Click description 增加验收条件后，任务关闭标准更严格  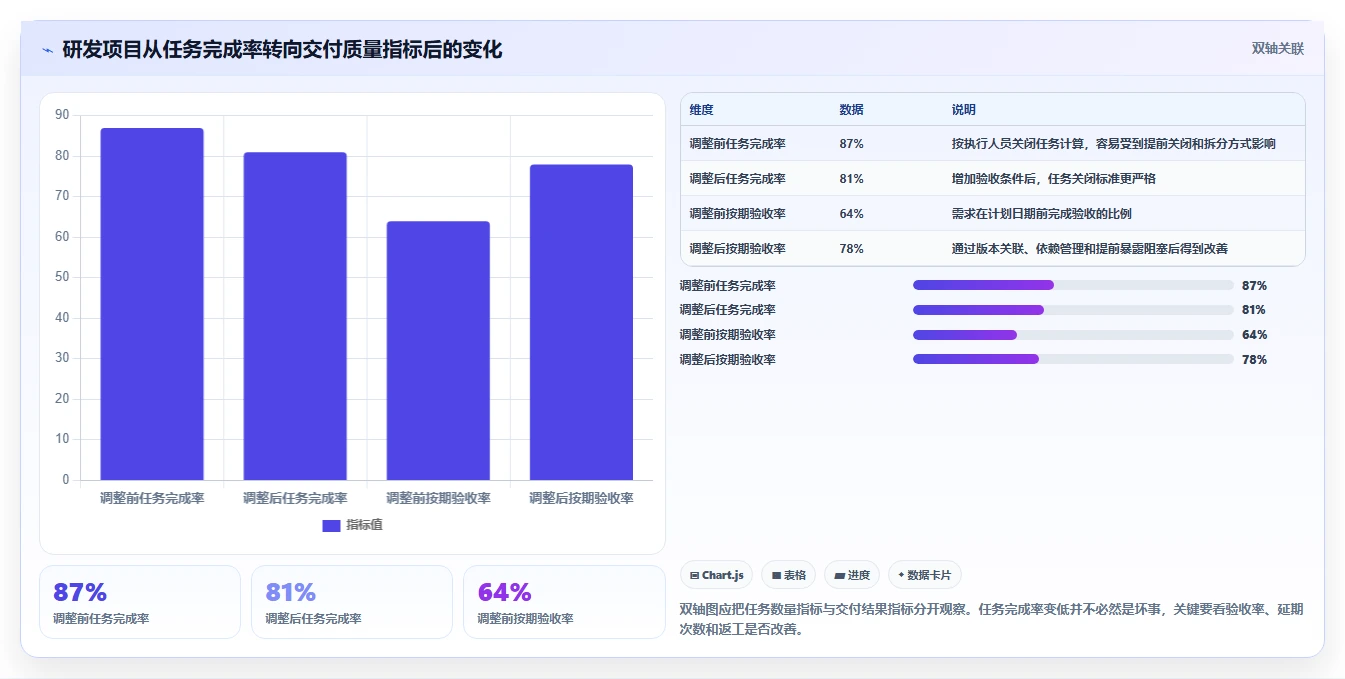point(1054,179)
